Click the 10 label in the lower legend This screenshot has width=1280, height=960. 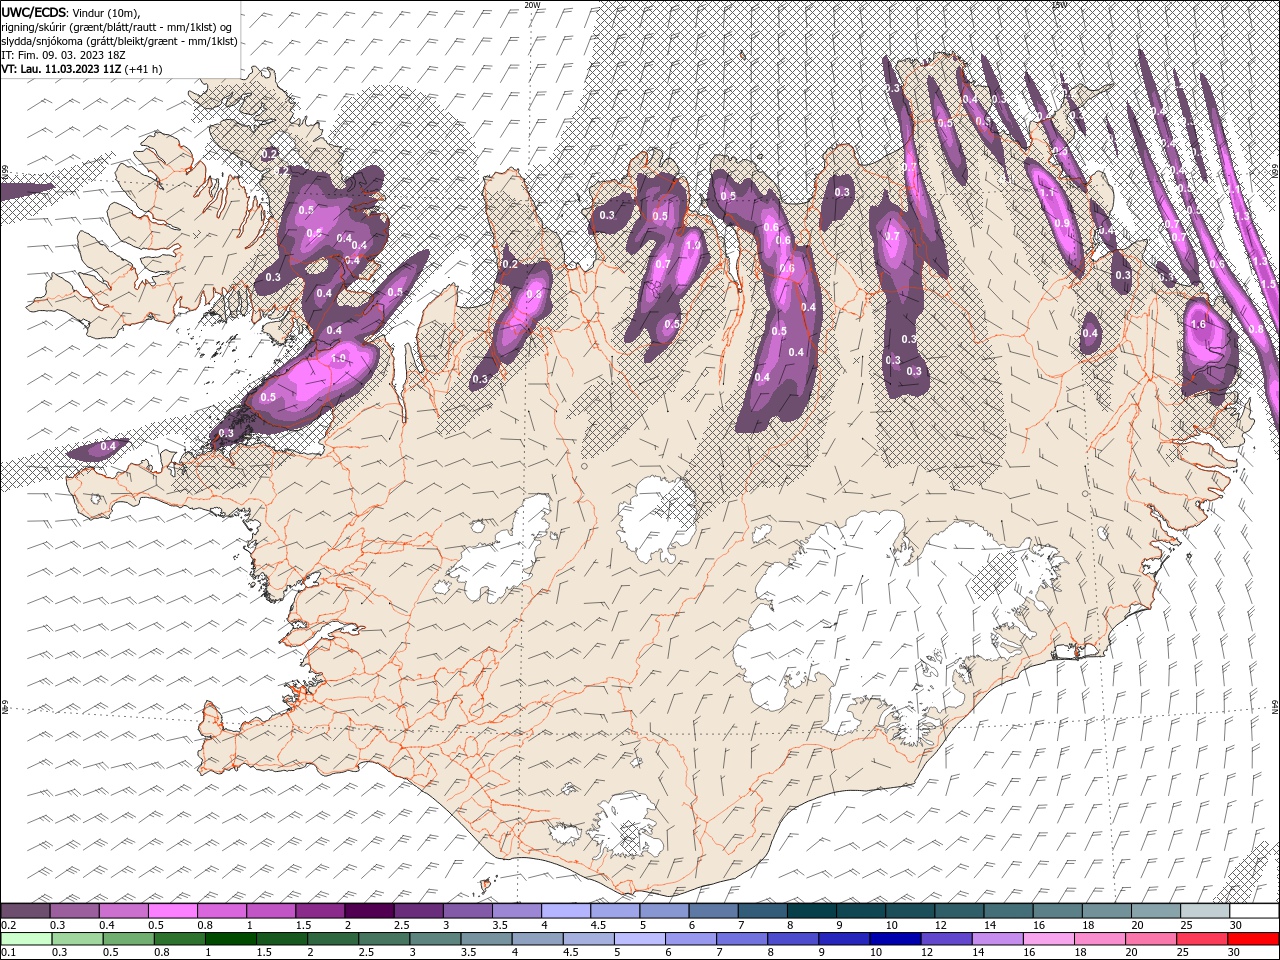pos(876,952)
